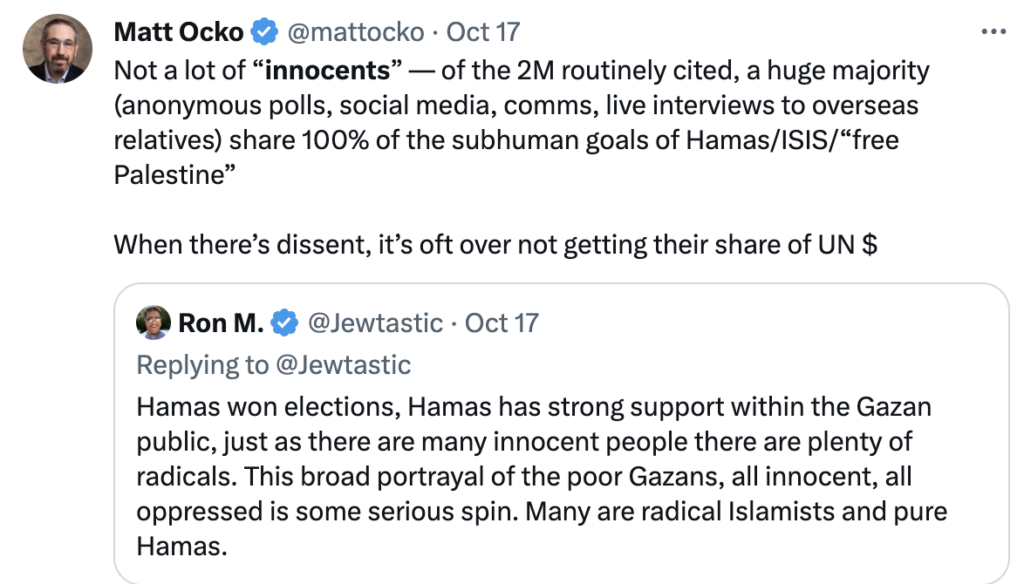This screenshot has height=584, width=1024.
Task: Click Matt Ocko's blue verified badge
Action: pos(263,32)
